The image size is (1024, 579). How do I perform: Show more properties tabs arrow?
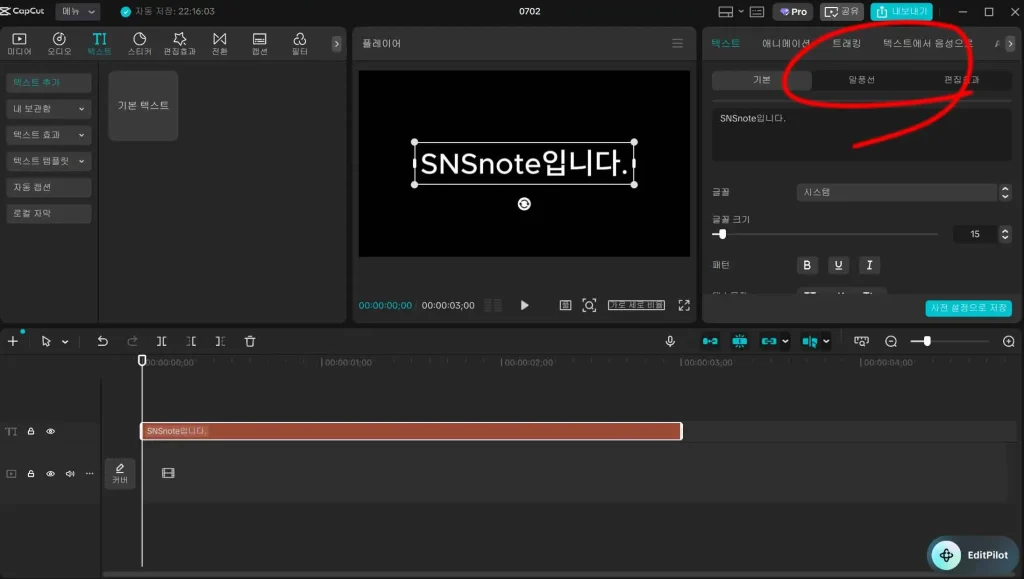click(1010, 44)
